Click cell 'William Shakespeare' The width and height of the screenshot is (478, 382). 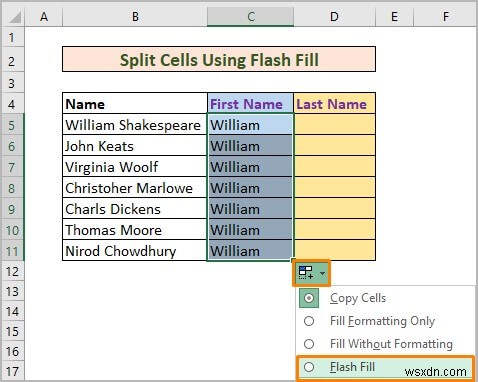point(135,125)
